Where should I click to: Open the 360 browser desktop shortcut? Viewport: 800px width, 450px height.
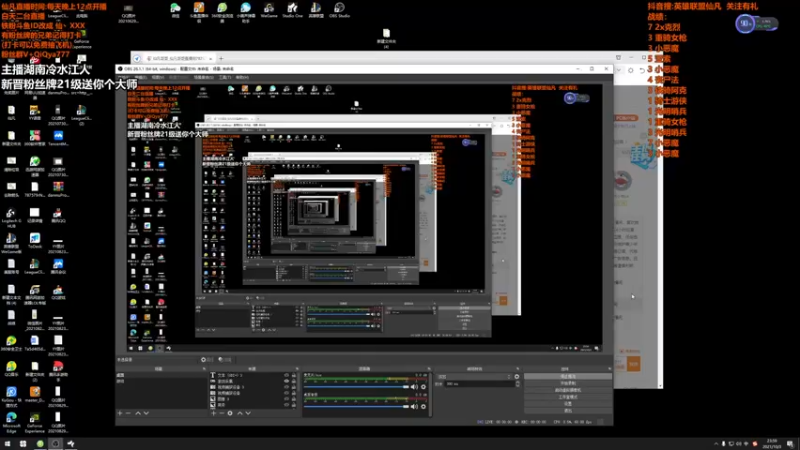pyautogui.click(x=222, y=10)
